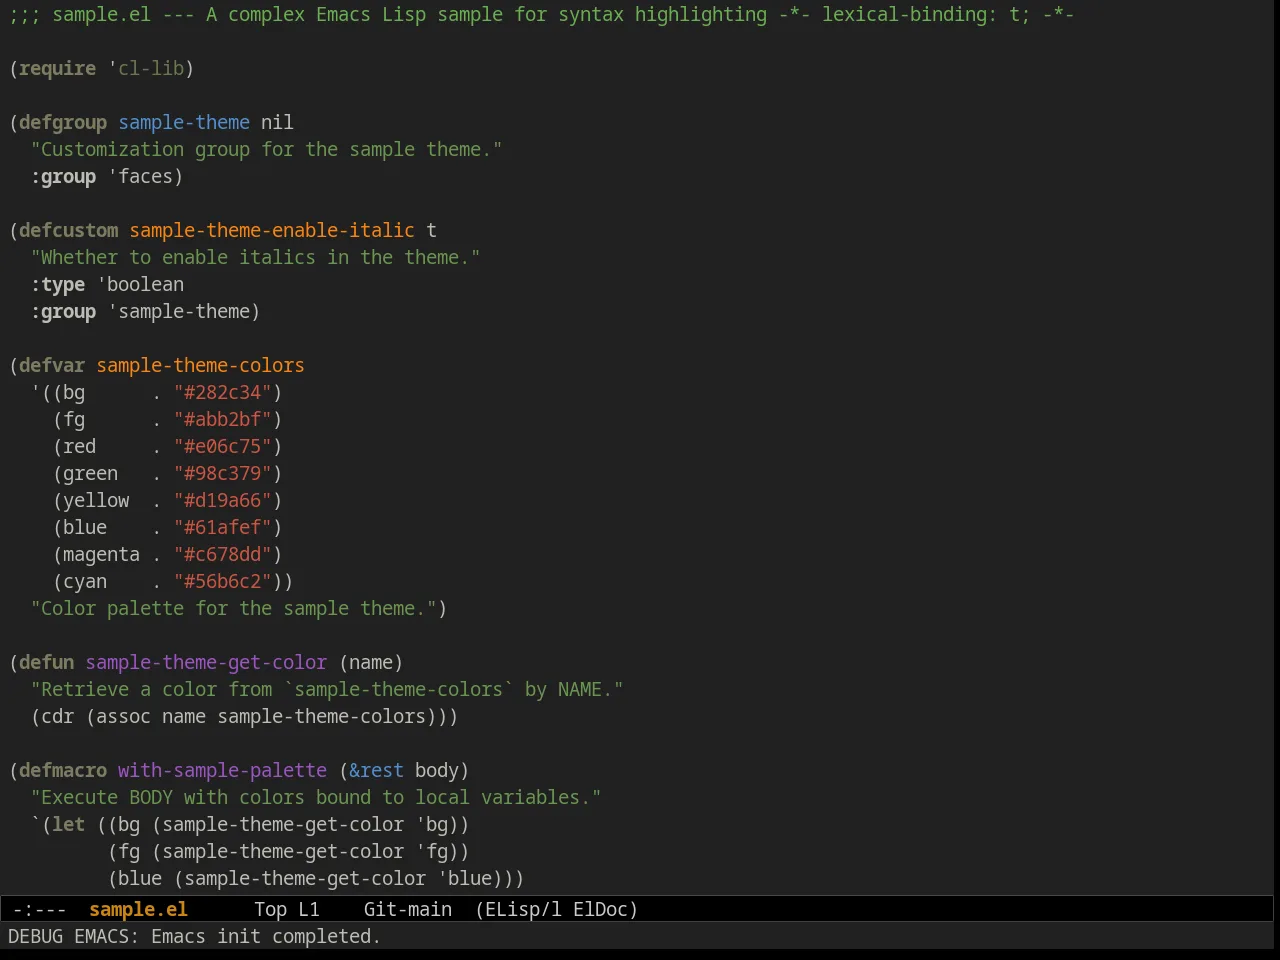
Task: Click the 'assoc' function call
Action: [x=123, y=716]
